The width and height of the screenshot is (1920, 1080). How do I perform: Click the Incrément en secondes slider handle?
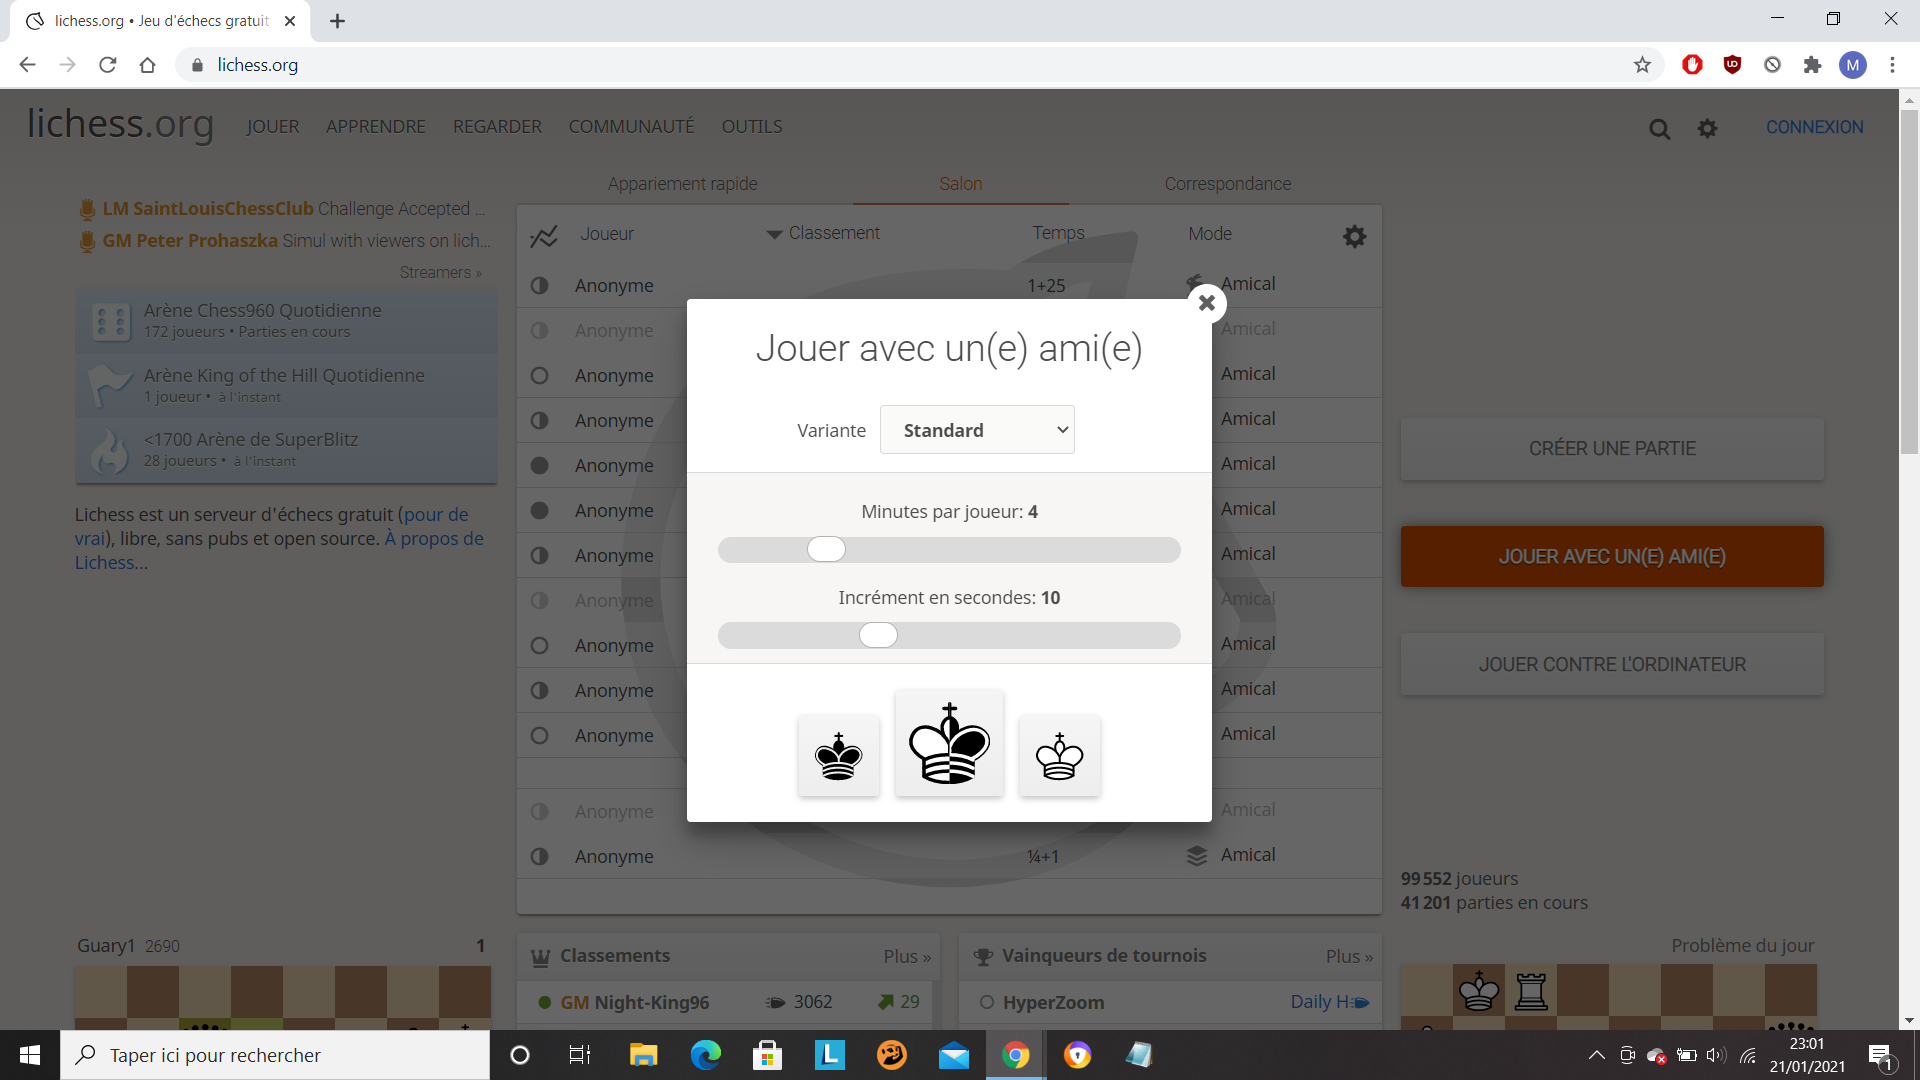878,635
